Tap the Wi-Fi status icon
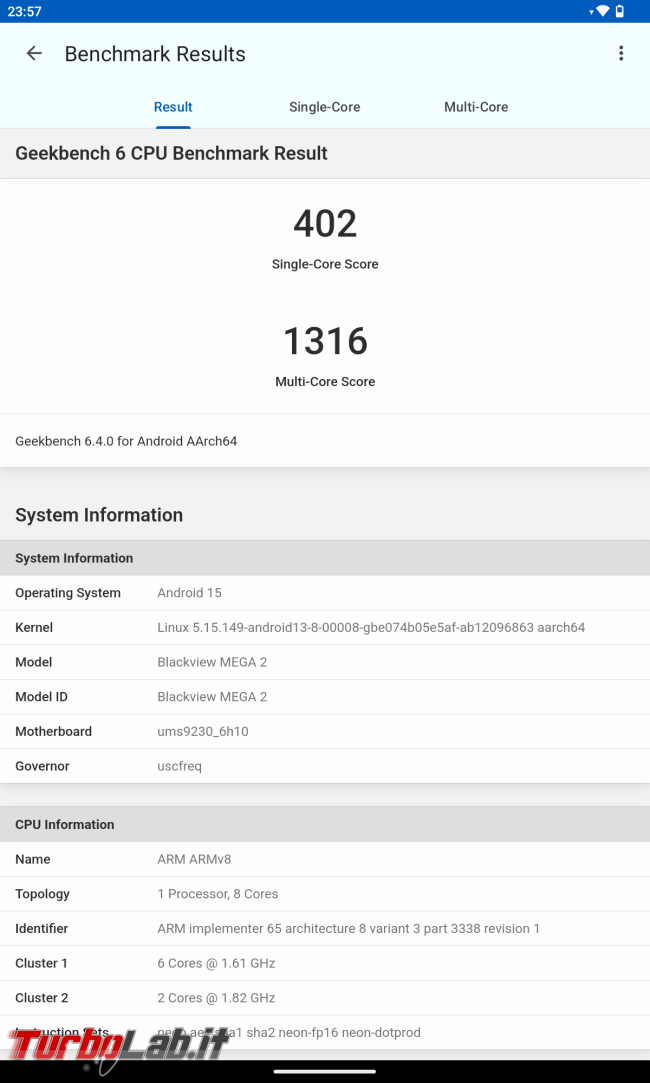Viewport: 650px width, 1083px height. (603, 11)
